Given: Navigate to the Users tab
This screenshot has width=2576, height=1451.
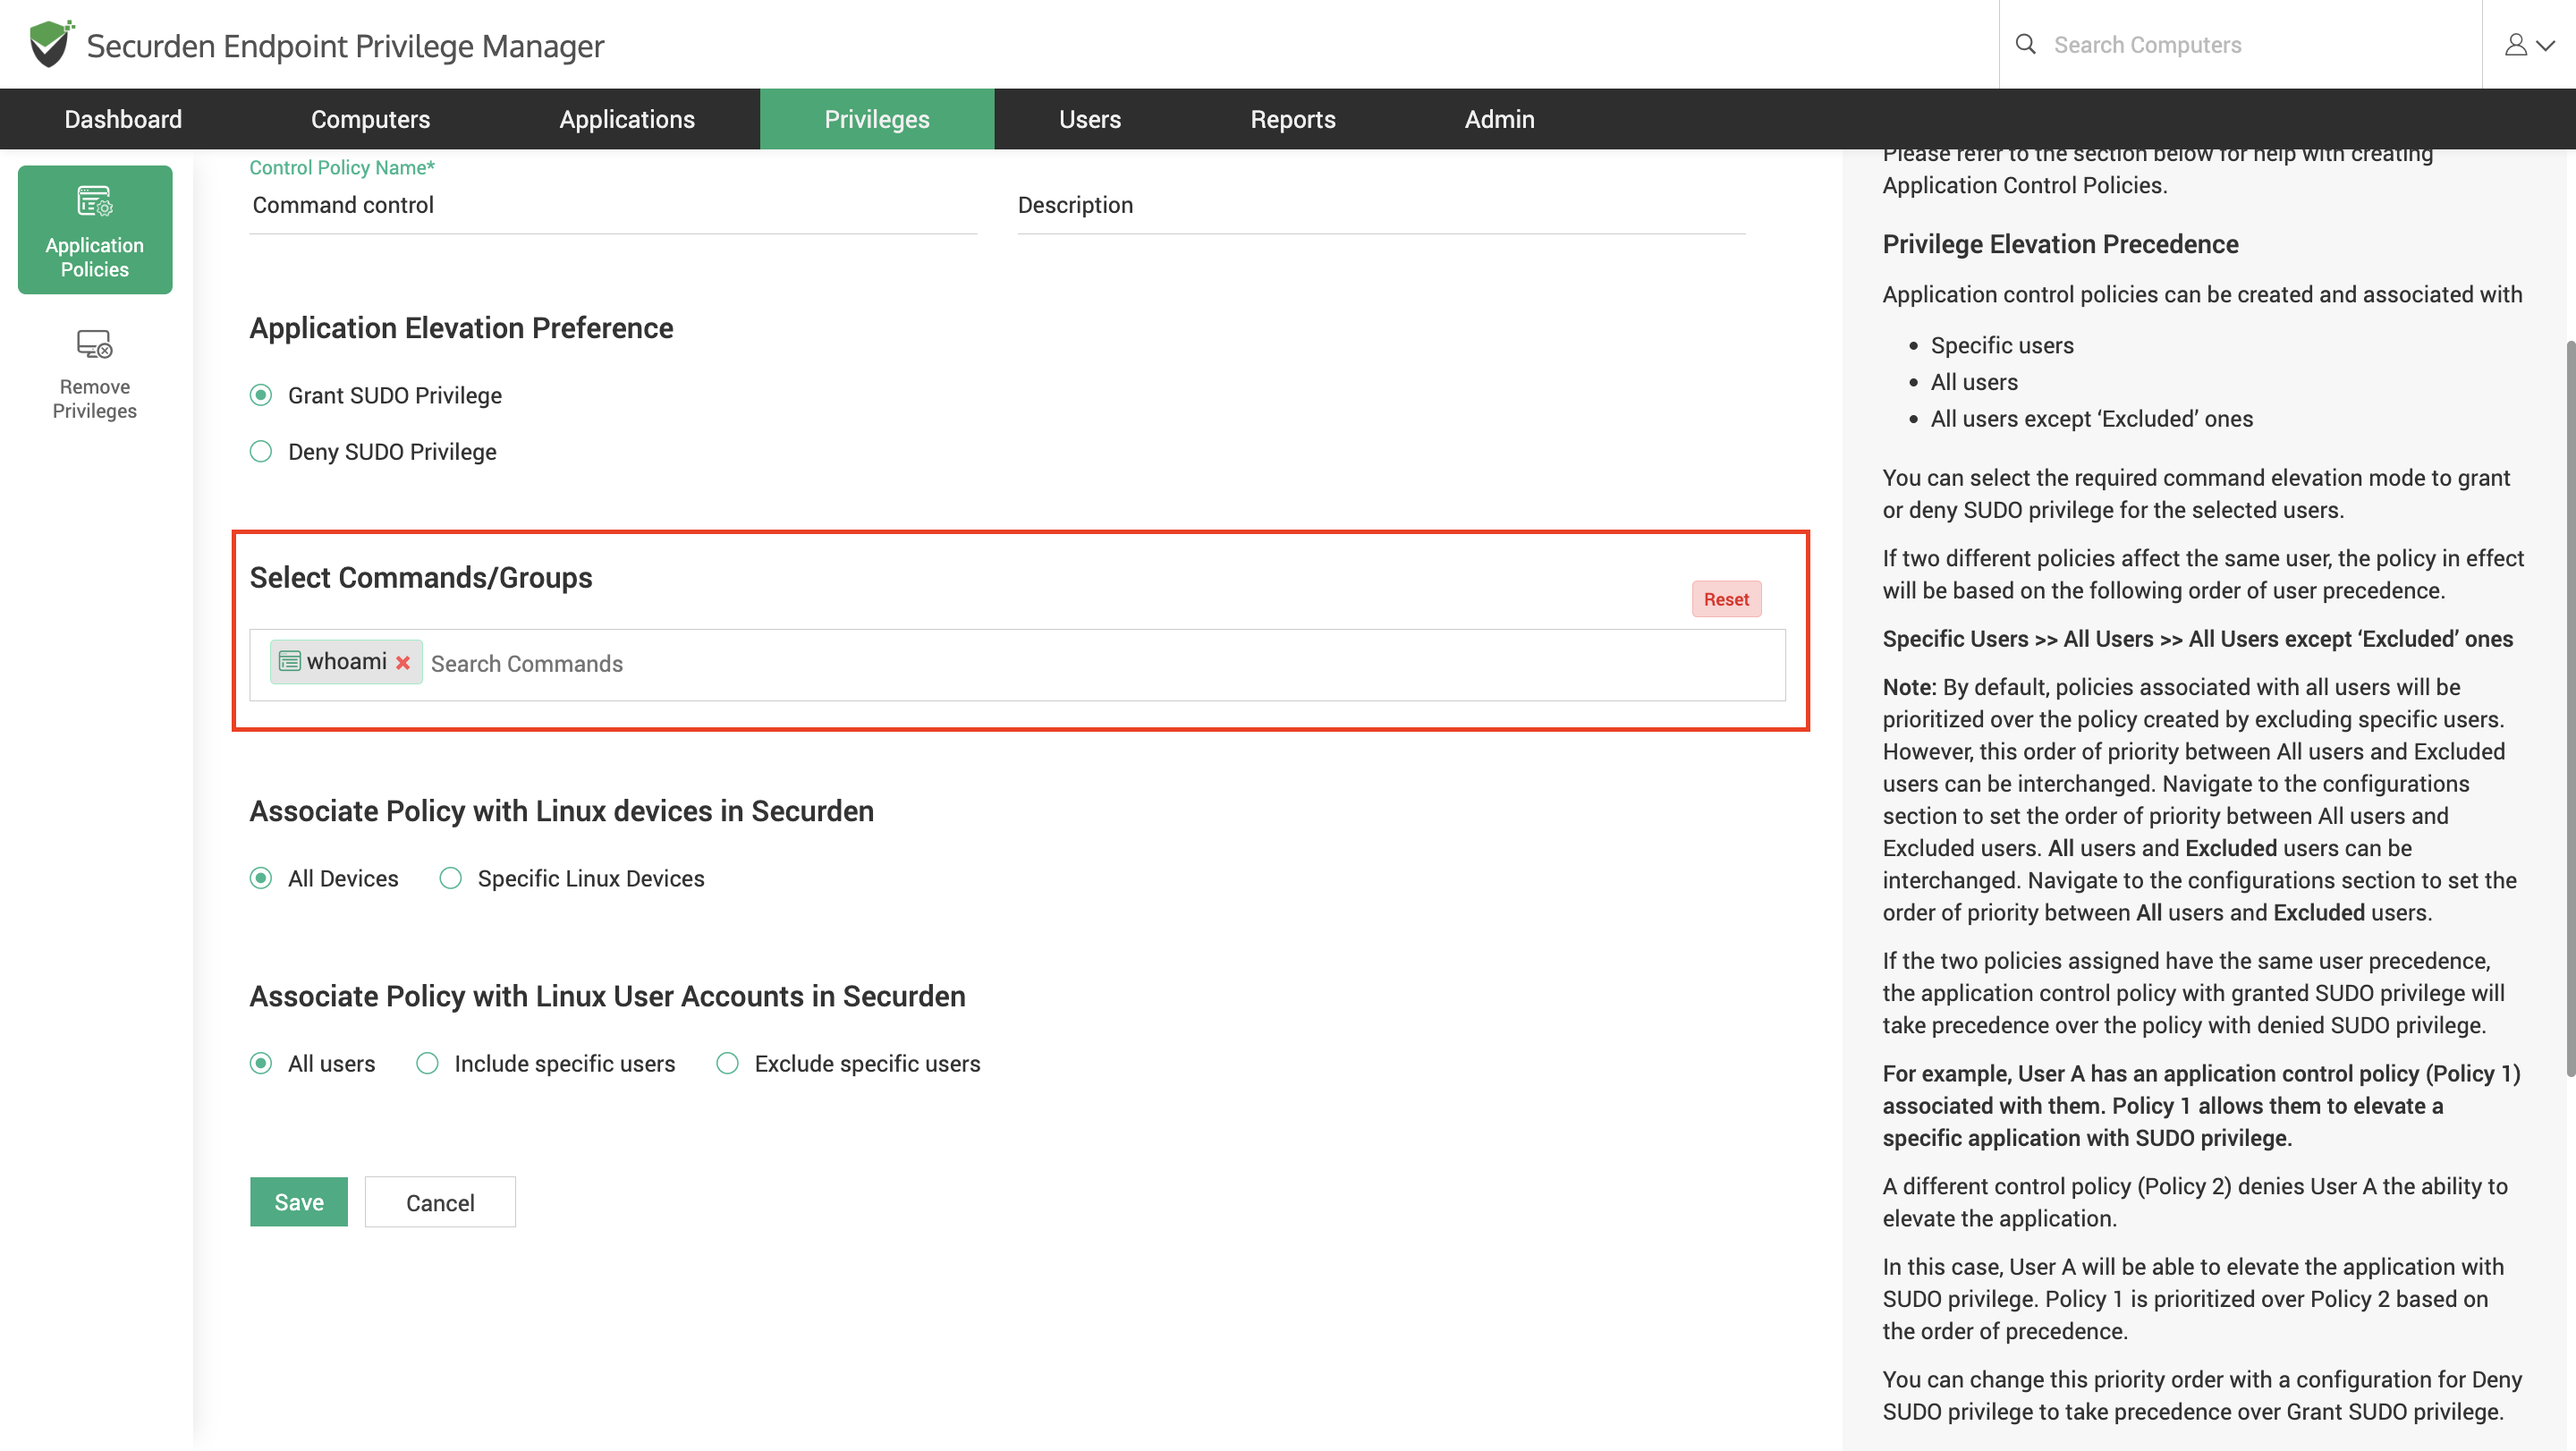Looking at the screenshot, I should [x=1090, y=119].
